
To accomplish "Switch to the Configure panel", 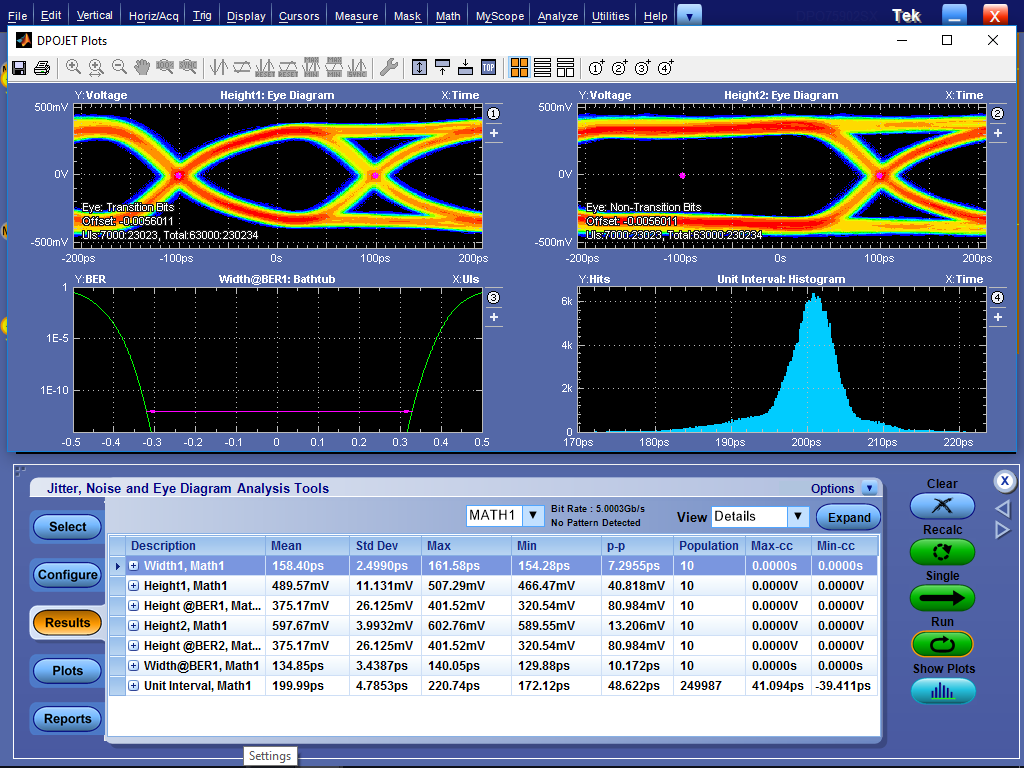I will pyautogui.click(x=67, y=575).
